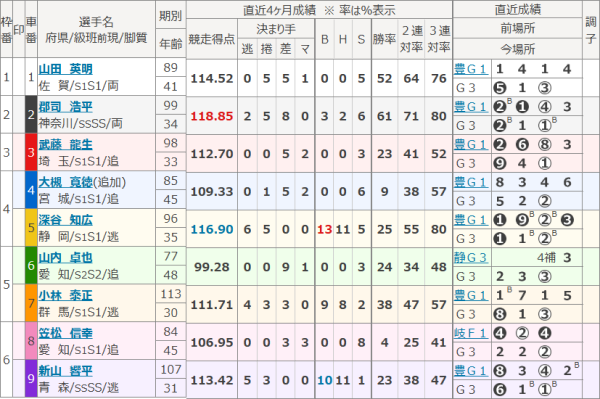
Task: Click blue B count 10 for 新山 響平
Action: pos(324,380)
